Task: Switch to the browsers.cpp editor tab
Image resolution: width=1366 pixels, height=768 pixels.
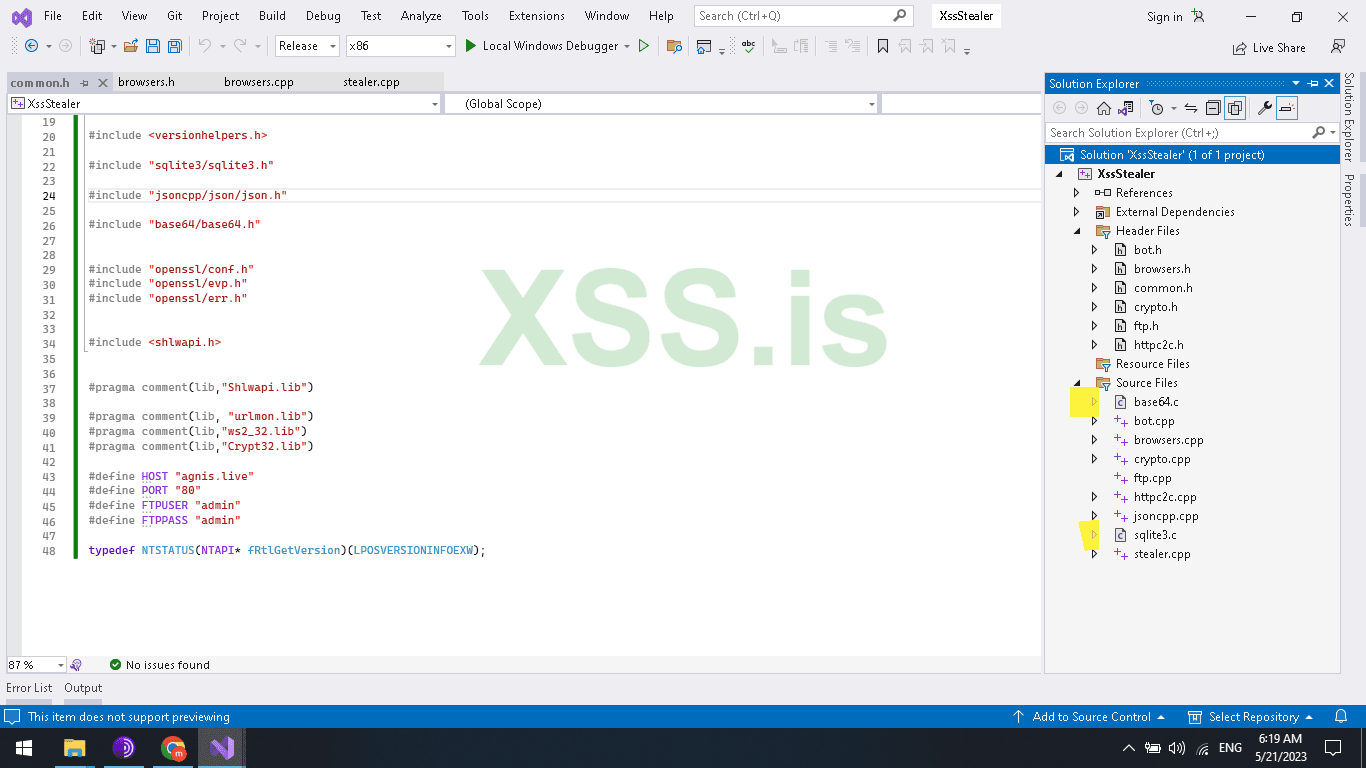Action: point(259,82)
